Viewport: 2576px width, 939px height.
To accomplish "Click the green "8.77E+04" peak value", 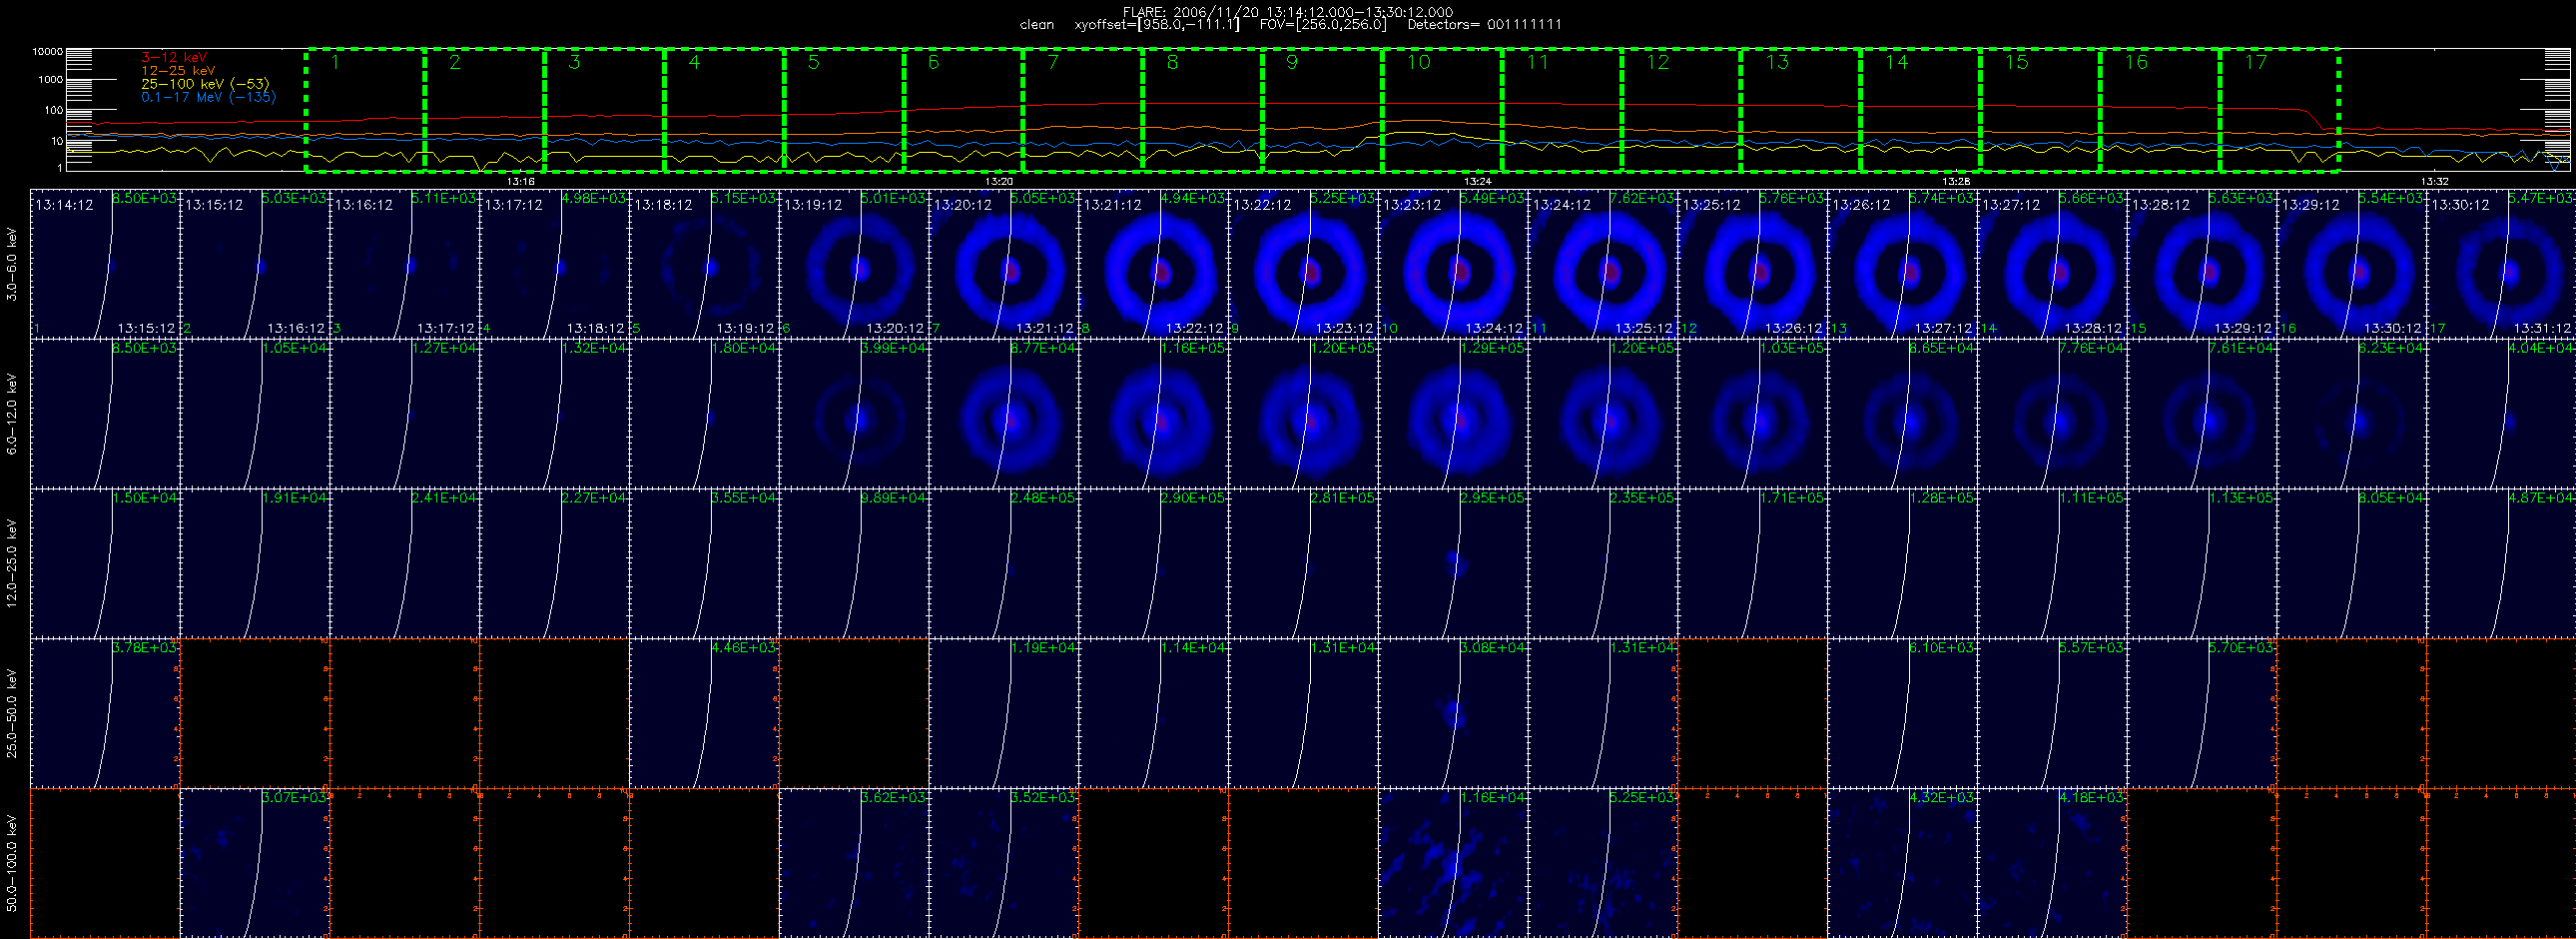I will click(x=1043, y=348).
